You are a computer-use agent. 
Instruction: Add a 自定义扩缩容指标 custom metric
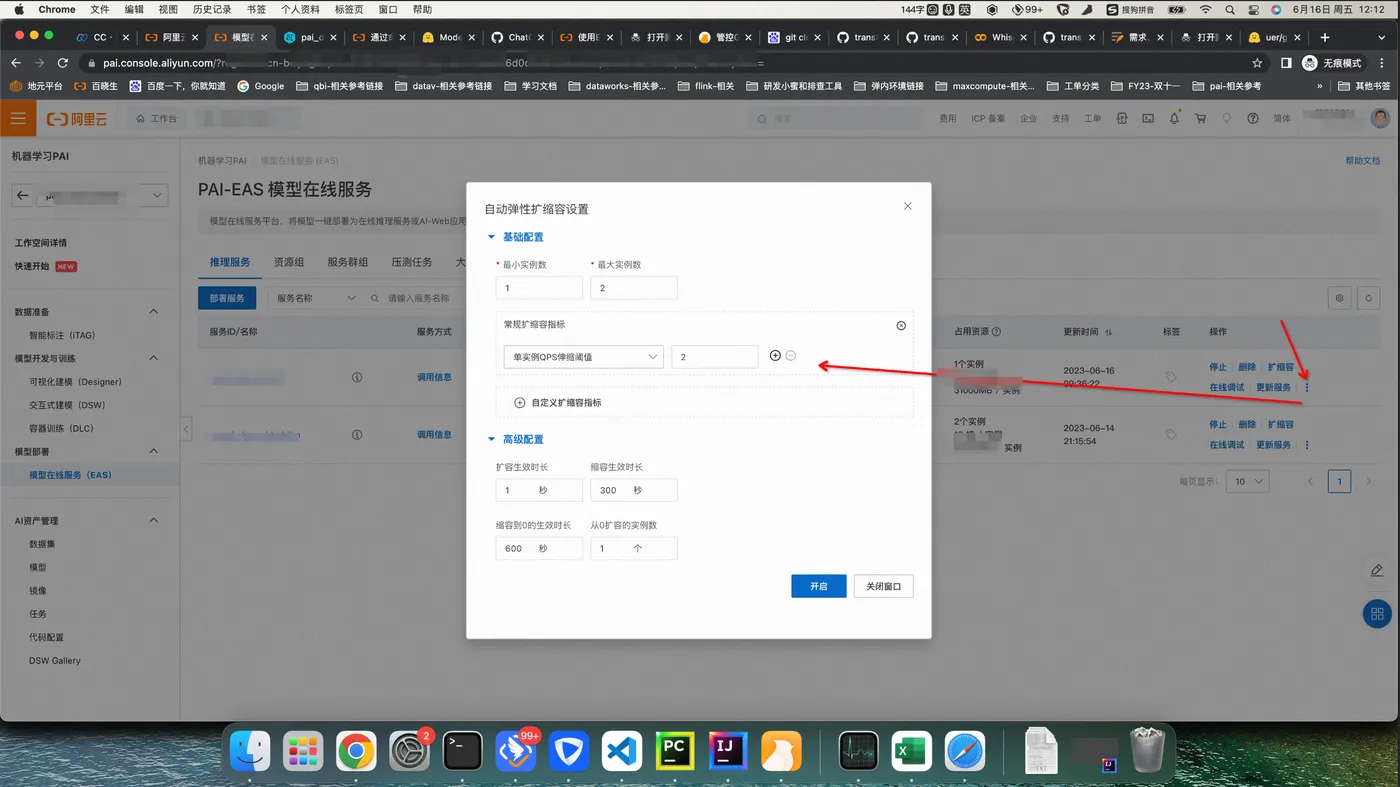[558, 403]
